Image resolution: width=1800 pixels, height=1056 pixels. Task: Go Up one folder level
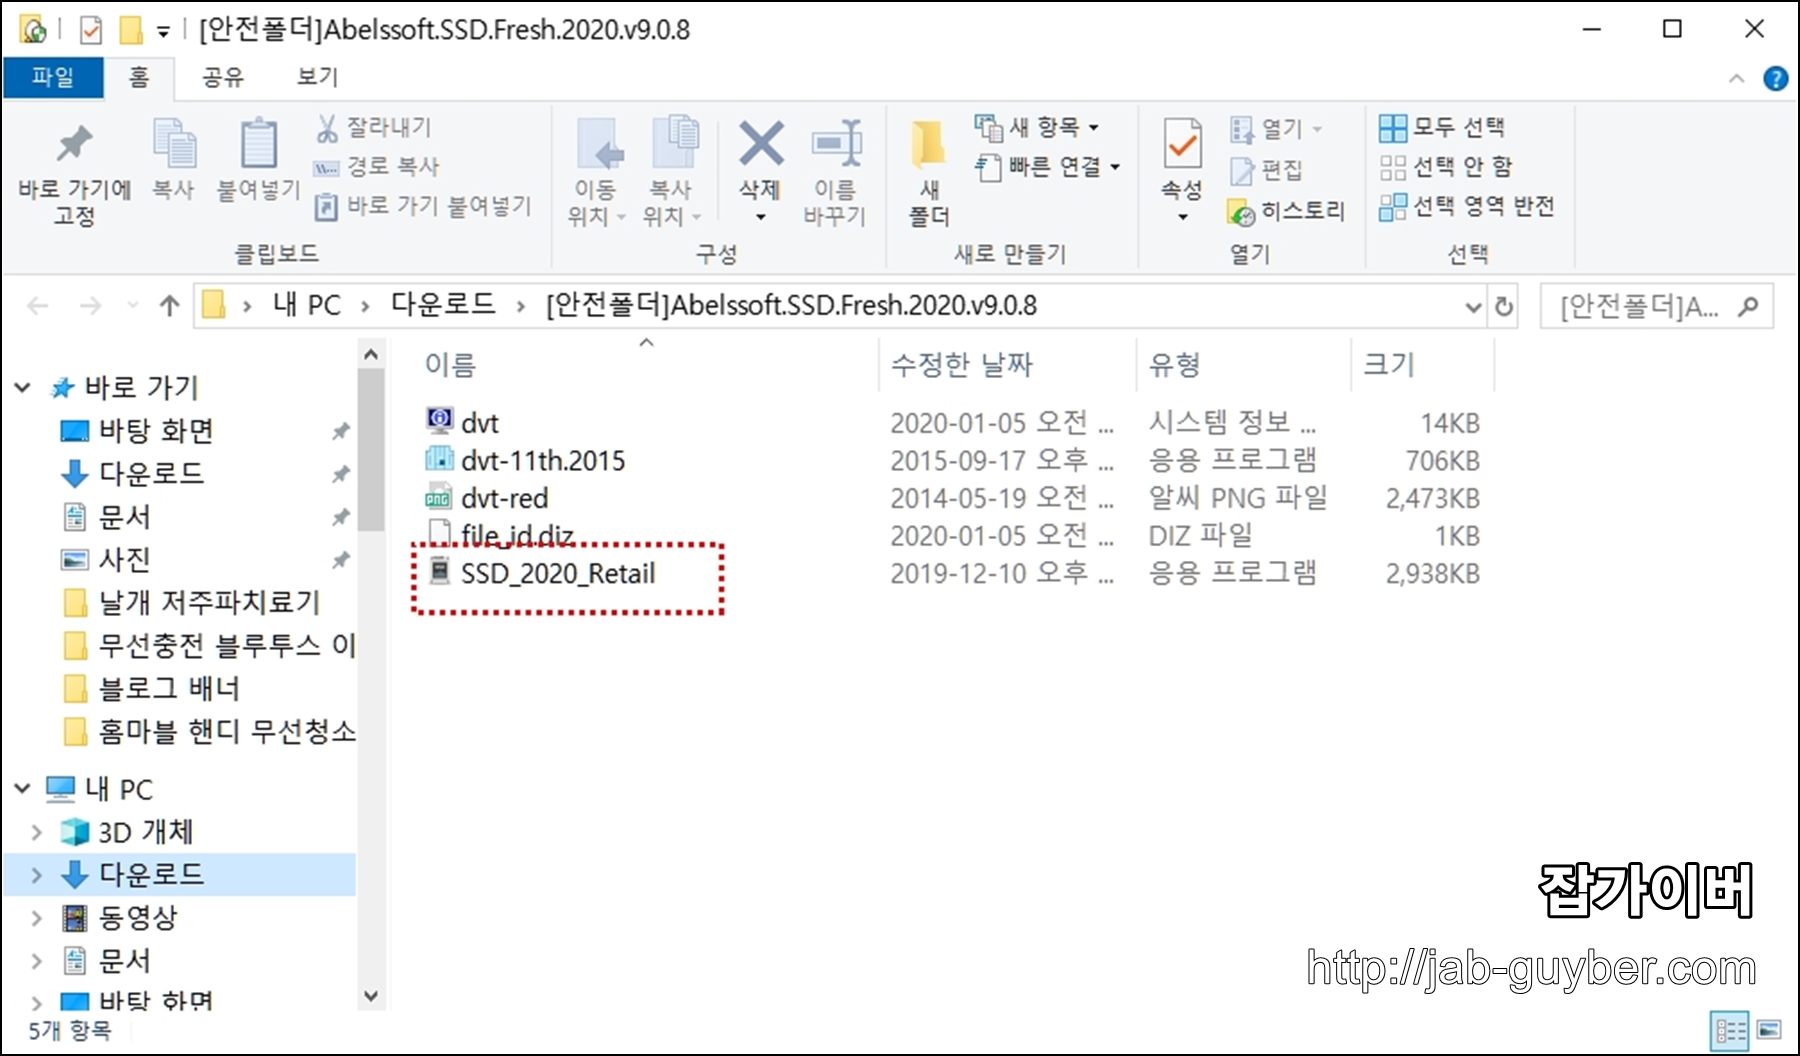click(x=169, y=306)
